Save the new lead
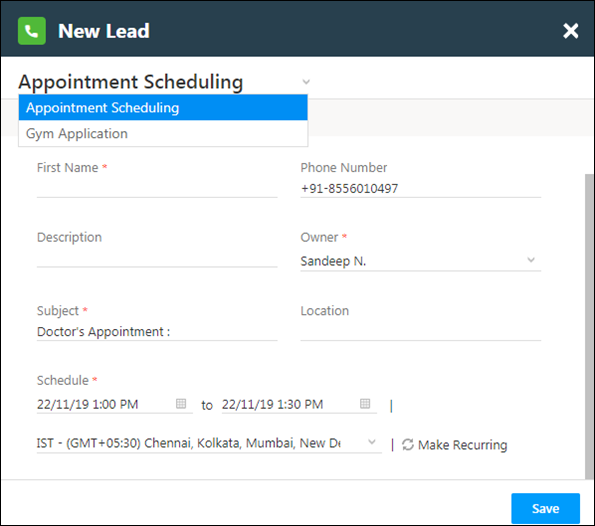This screenshot has width=595, height=526. point(545,508)
